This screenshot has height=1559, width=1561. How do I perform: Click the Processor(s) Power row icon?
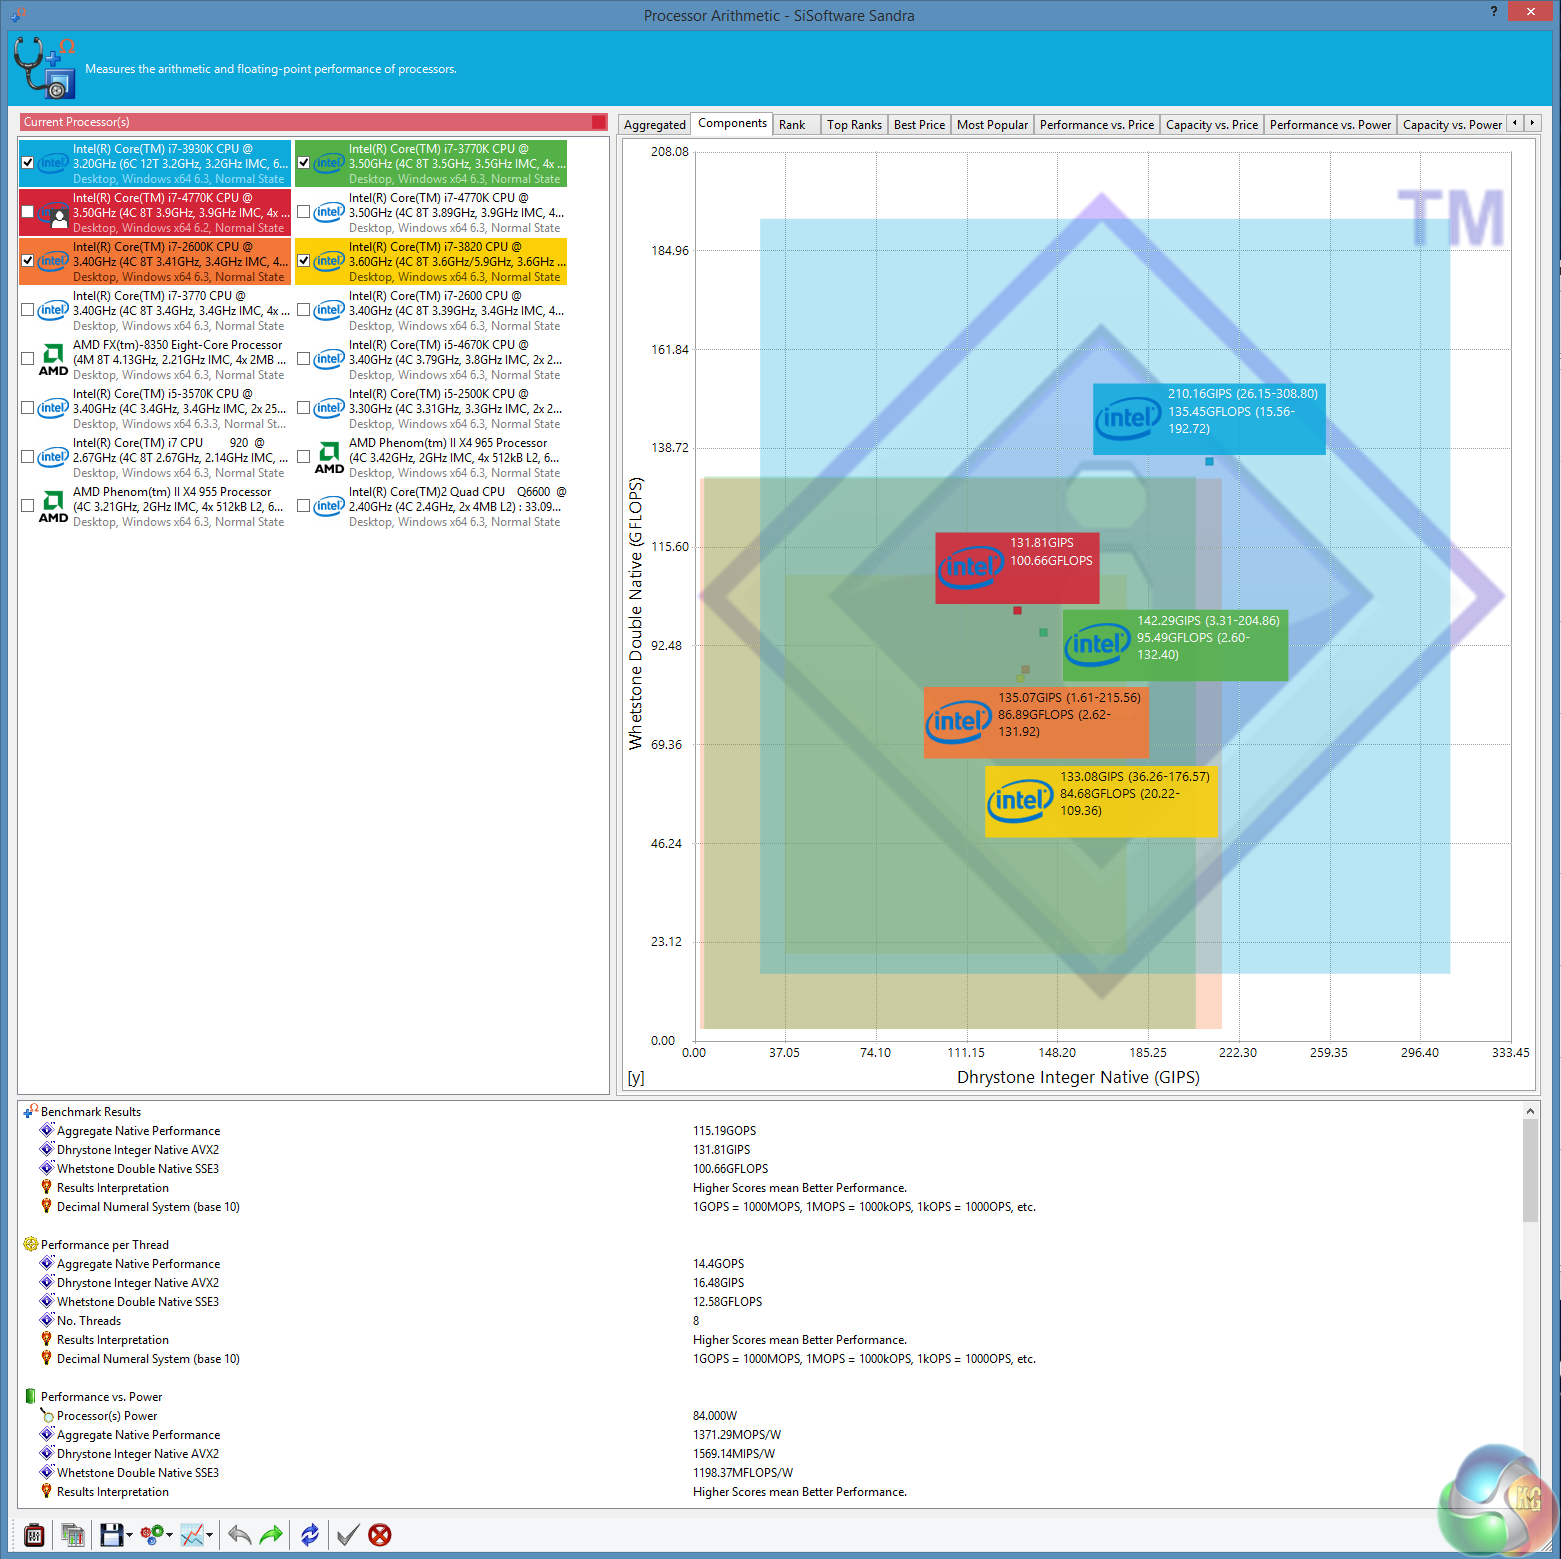46,1415
